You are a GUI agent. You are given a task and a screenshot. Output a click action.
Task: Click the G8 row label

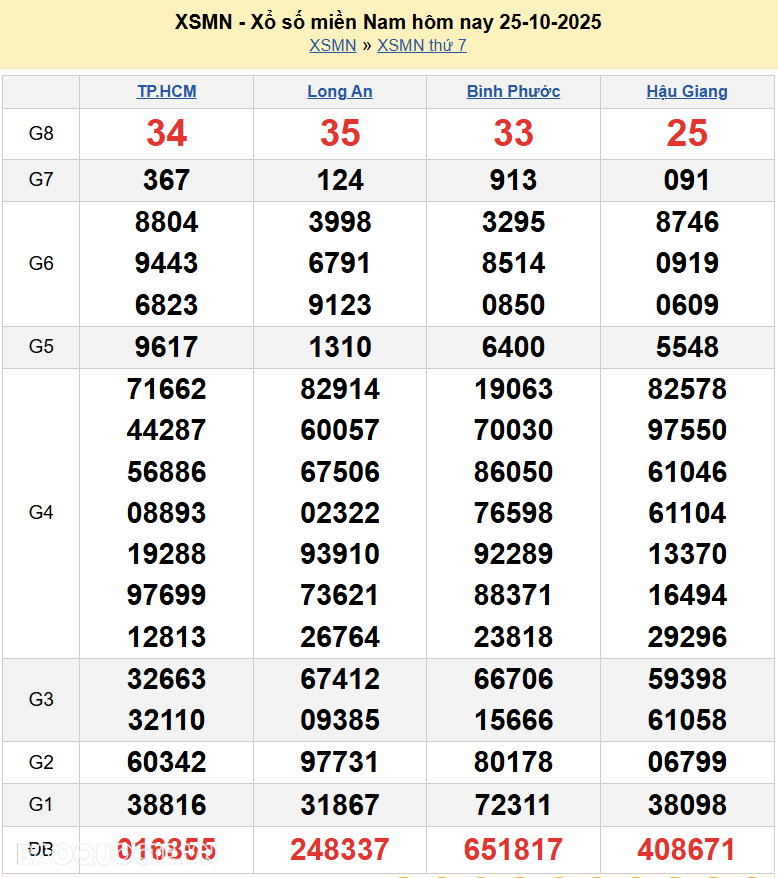(41, 133)
